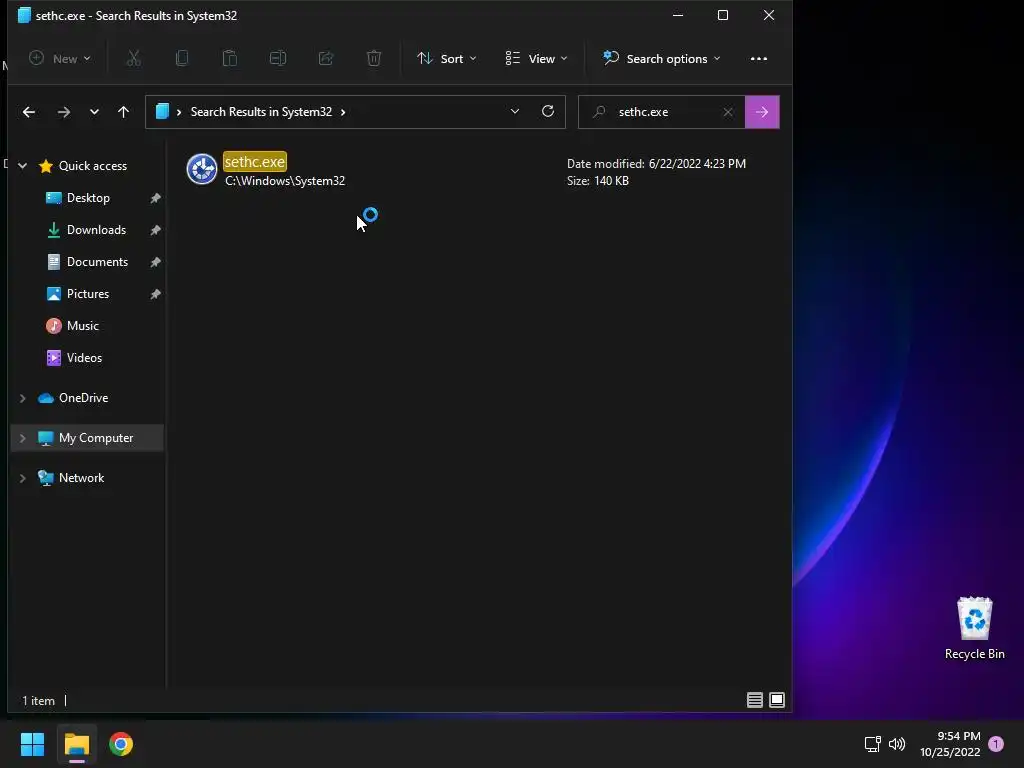This screenshot has width=1024, height=768.
Task: Unpin Pictures using its pin icon
Action: pos(155,294)
